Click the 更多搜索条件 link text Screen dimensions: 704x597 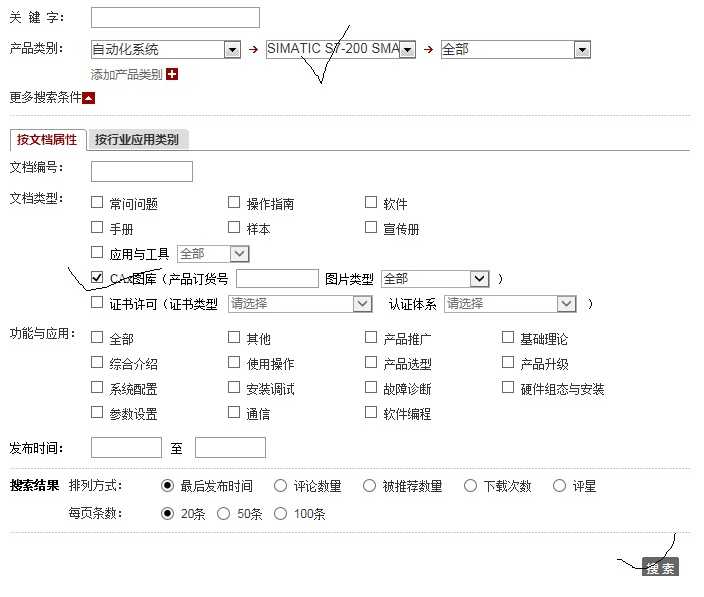tap(45, 97)
